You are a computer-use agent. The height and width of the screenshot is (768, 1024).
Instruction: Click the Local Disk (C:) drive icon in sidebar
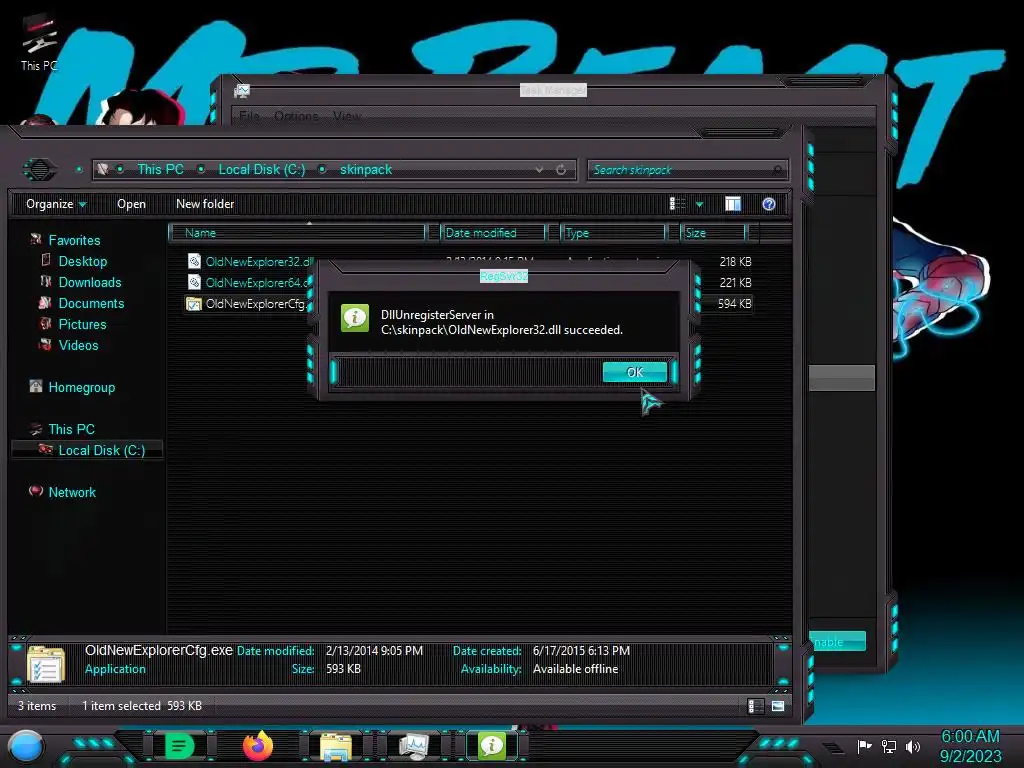tap(45, 449)
